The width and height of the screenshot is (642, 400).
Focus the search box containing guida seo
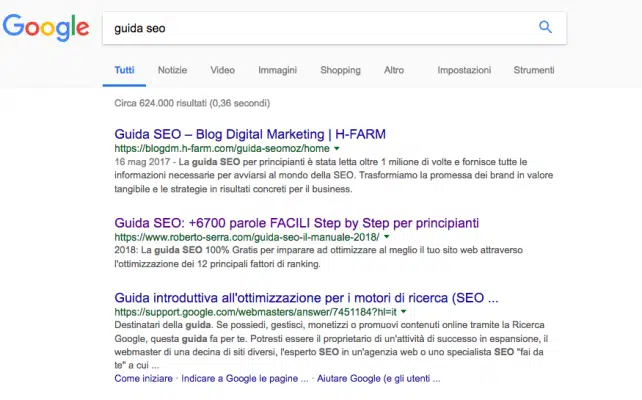[x=335, y=28]
